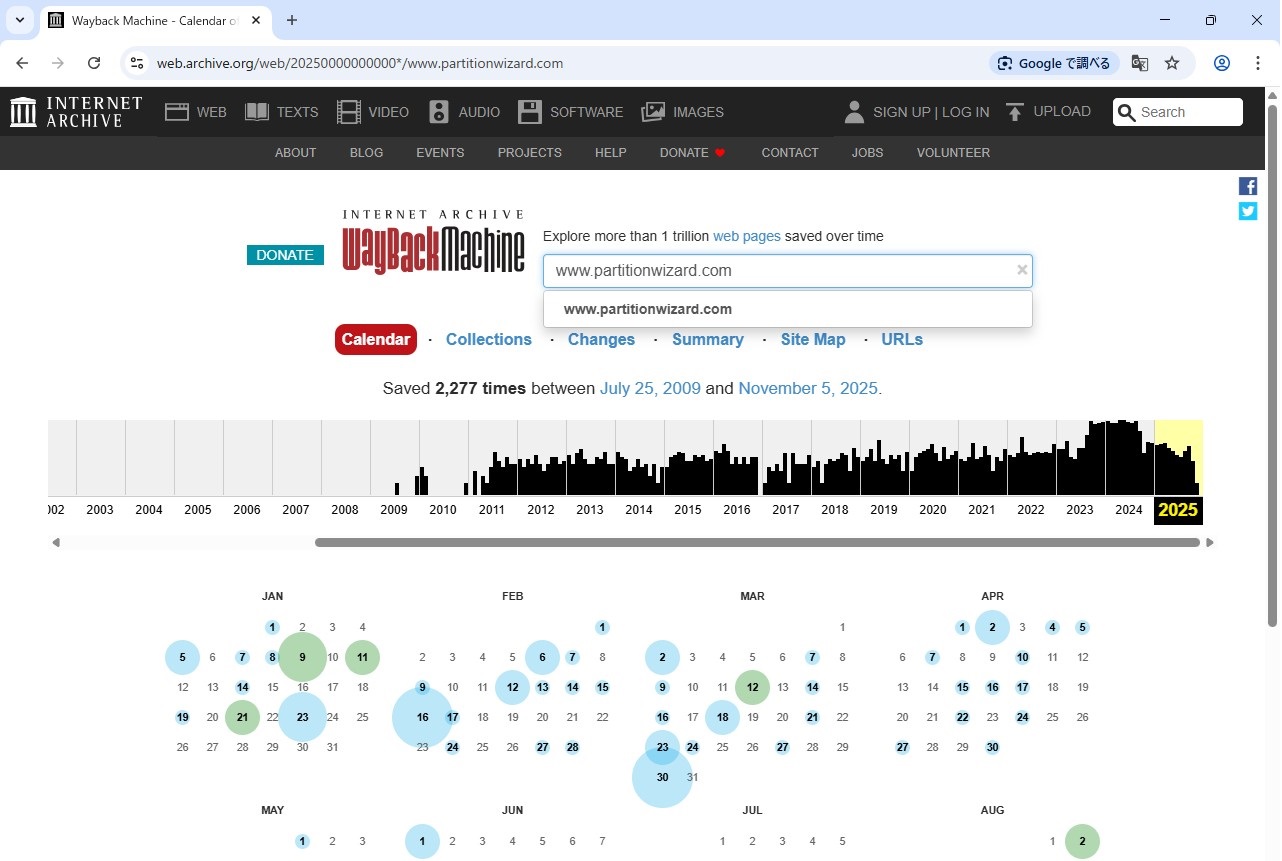The width and height of the screenshot is (1282, 861).
Task: Open the Summary tab
Action: 707,340
